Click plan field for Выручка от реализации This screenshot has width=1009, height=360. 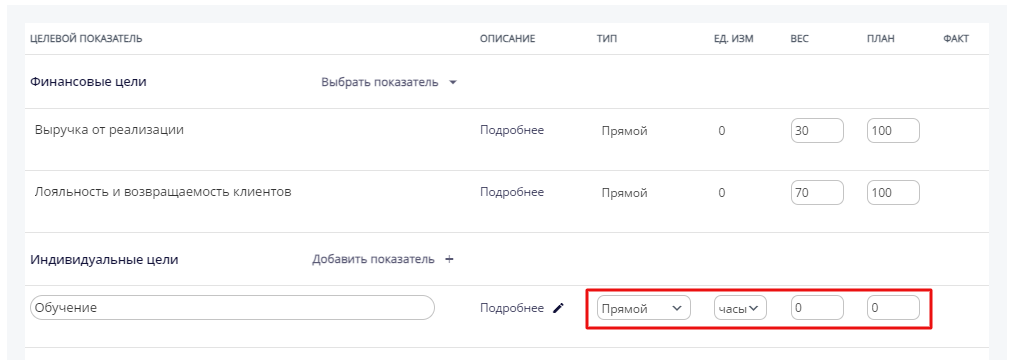(x=893, y=131)
